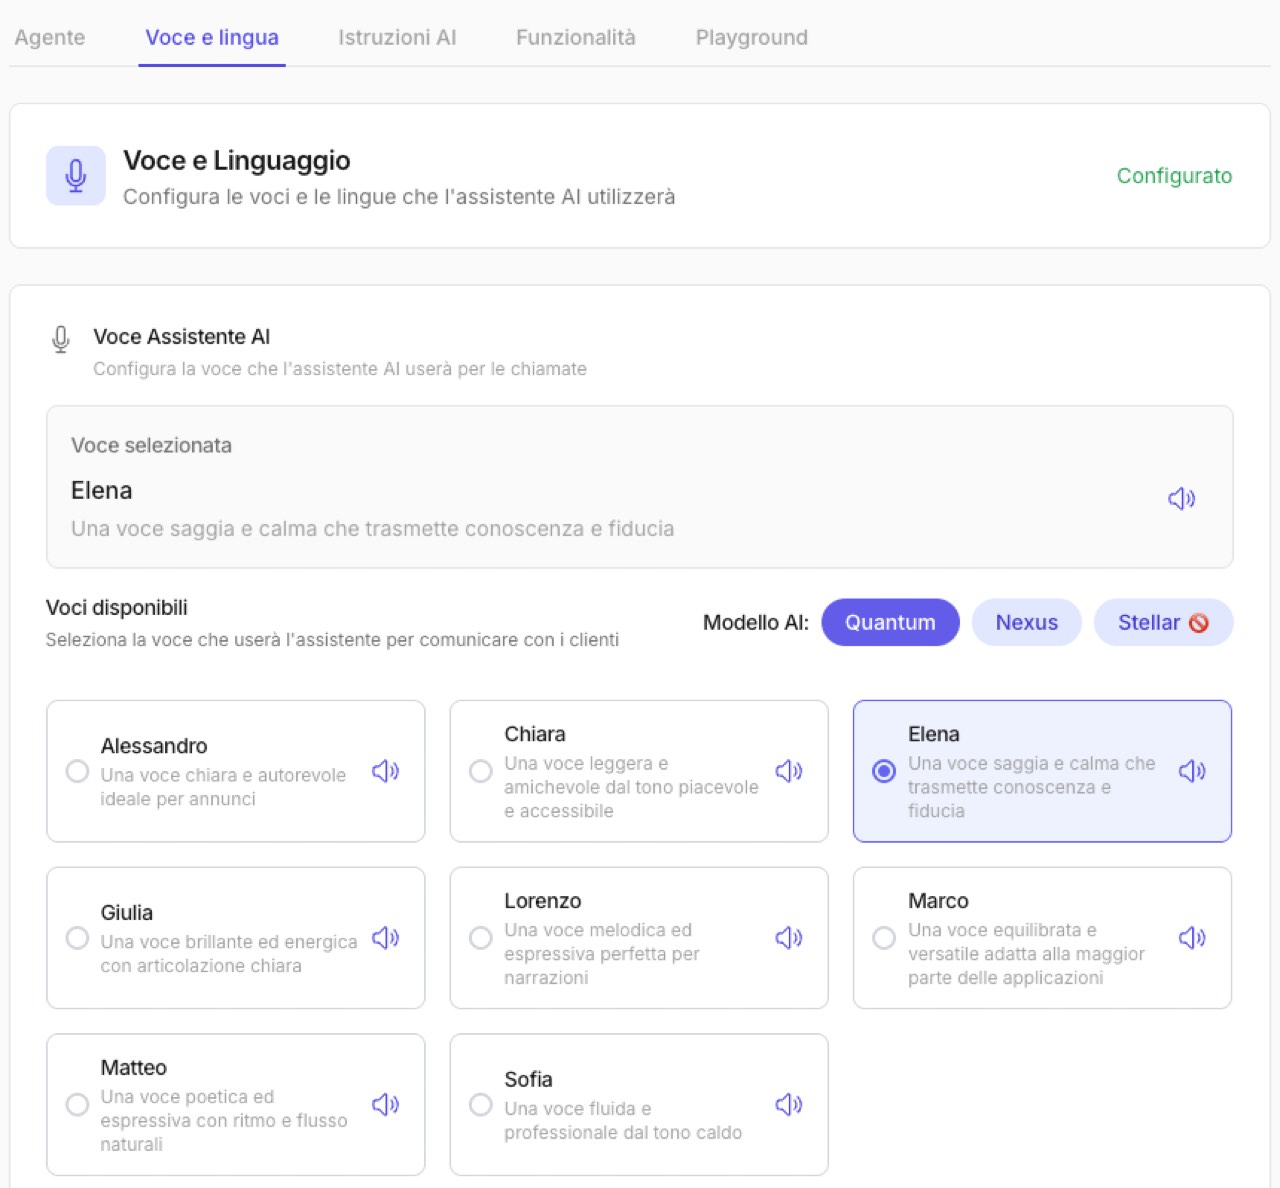Switch AI model to Nexus
The width and height of the screenshot is (1280, 1188).
tap(1026, 623)
